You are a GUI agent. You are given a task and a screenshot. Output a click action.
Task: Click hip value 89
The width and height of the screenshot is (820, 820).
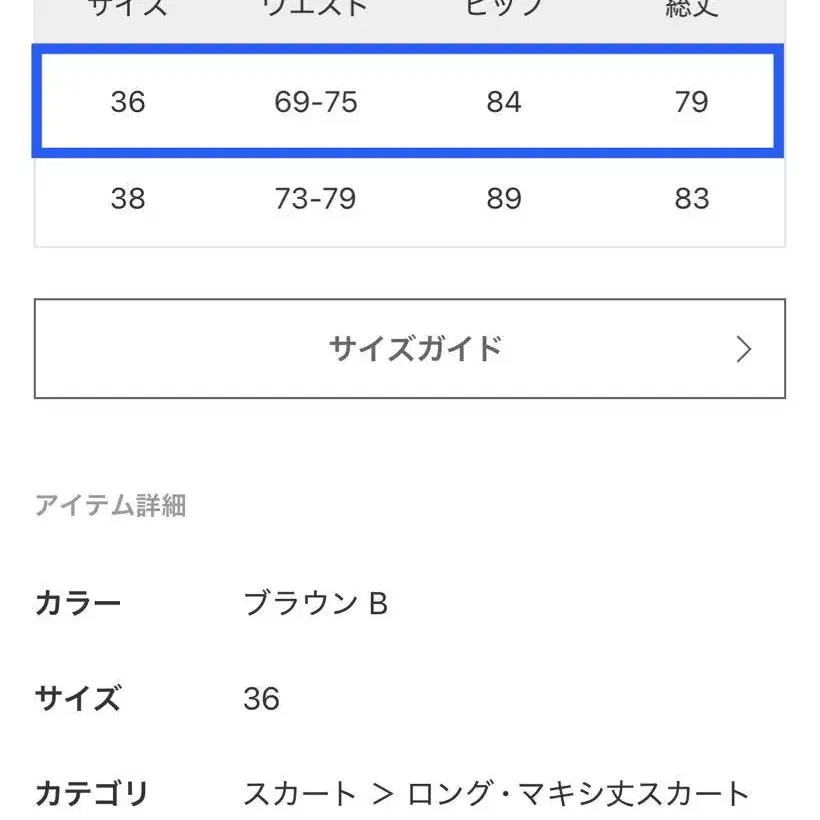coord(504,199)
